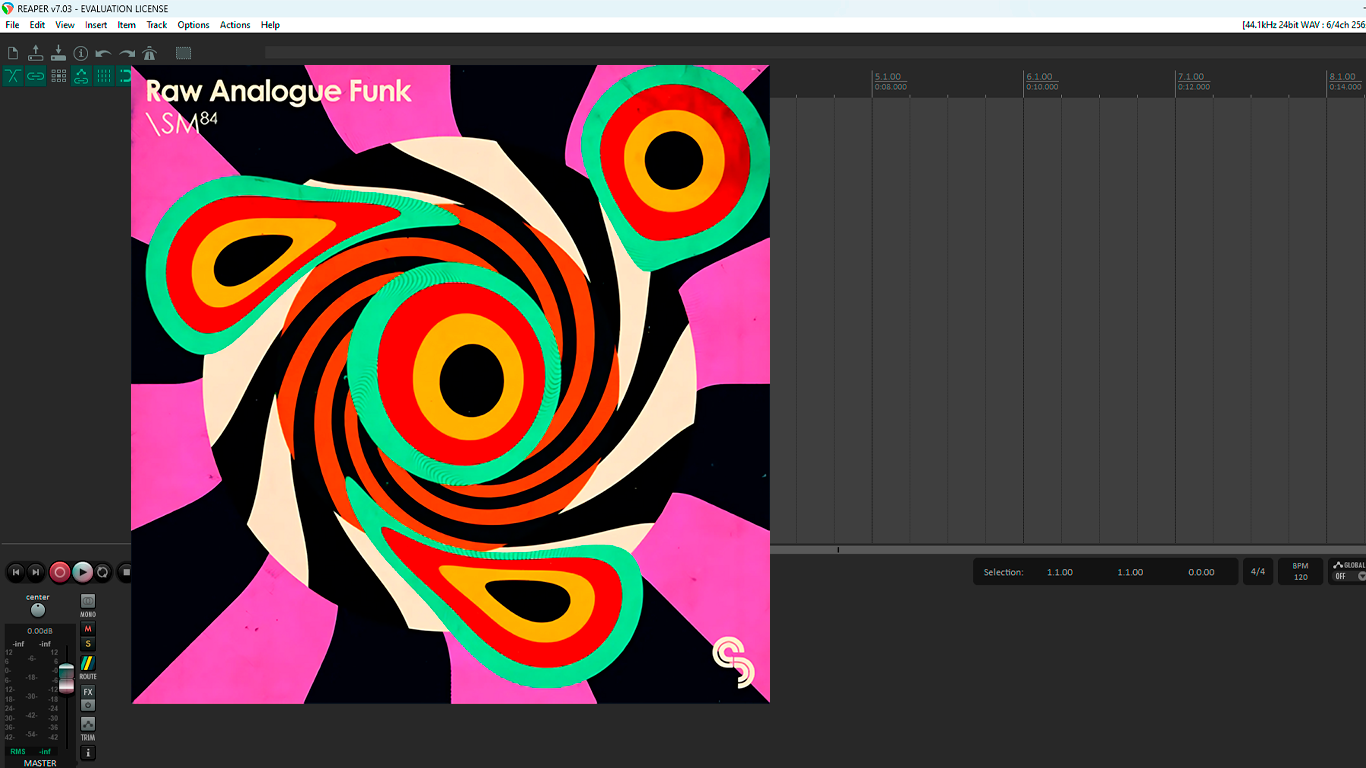Image resolution: width=1366 pixels, height=768 pixels.
Task: Click the 4/4 time signature box
Action: tap(1258, 572)
